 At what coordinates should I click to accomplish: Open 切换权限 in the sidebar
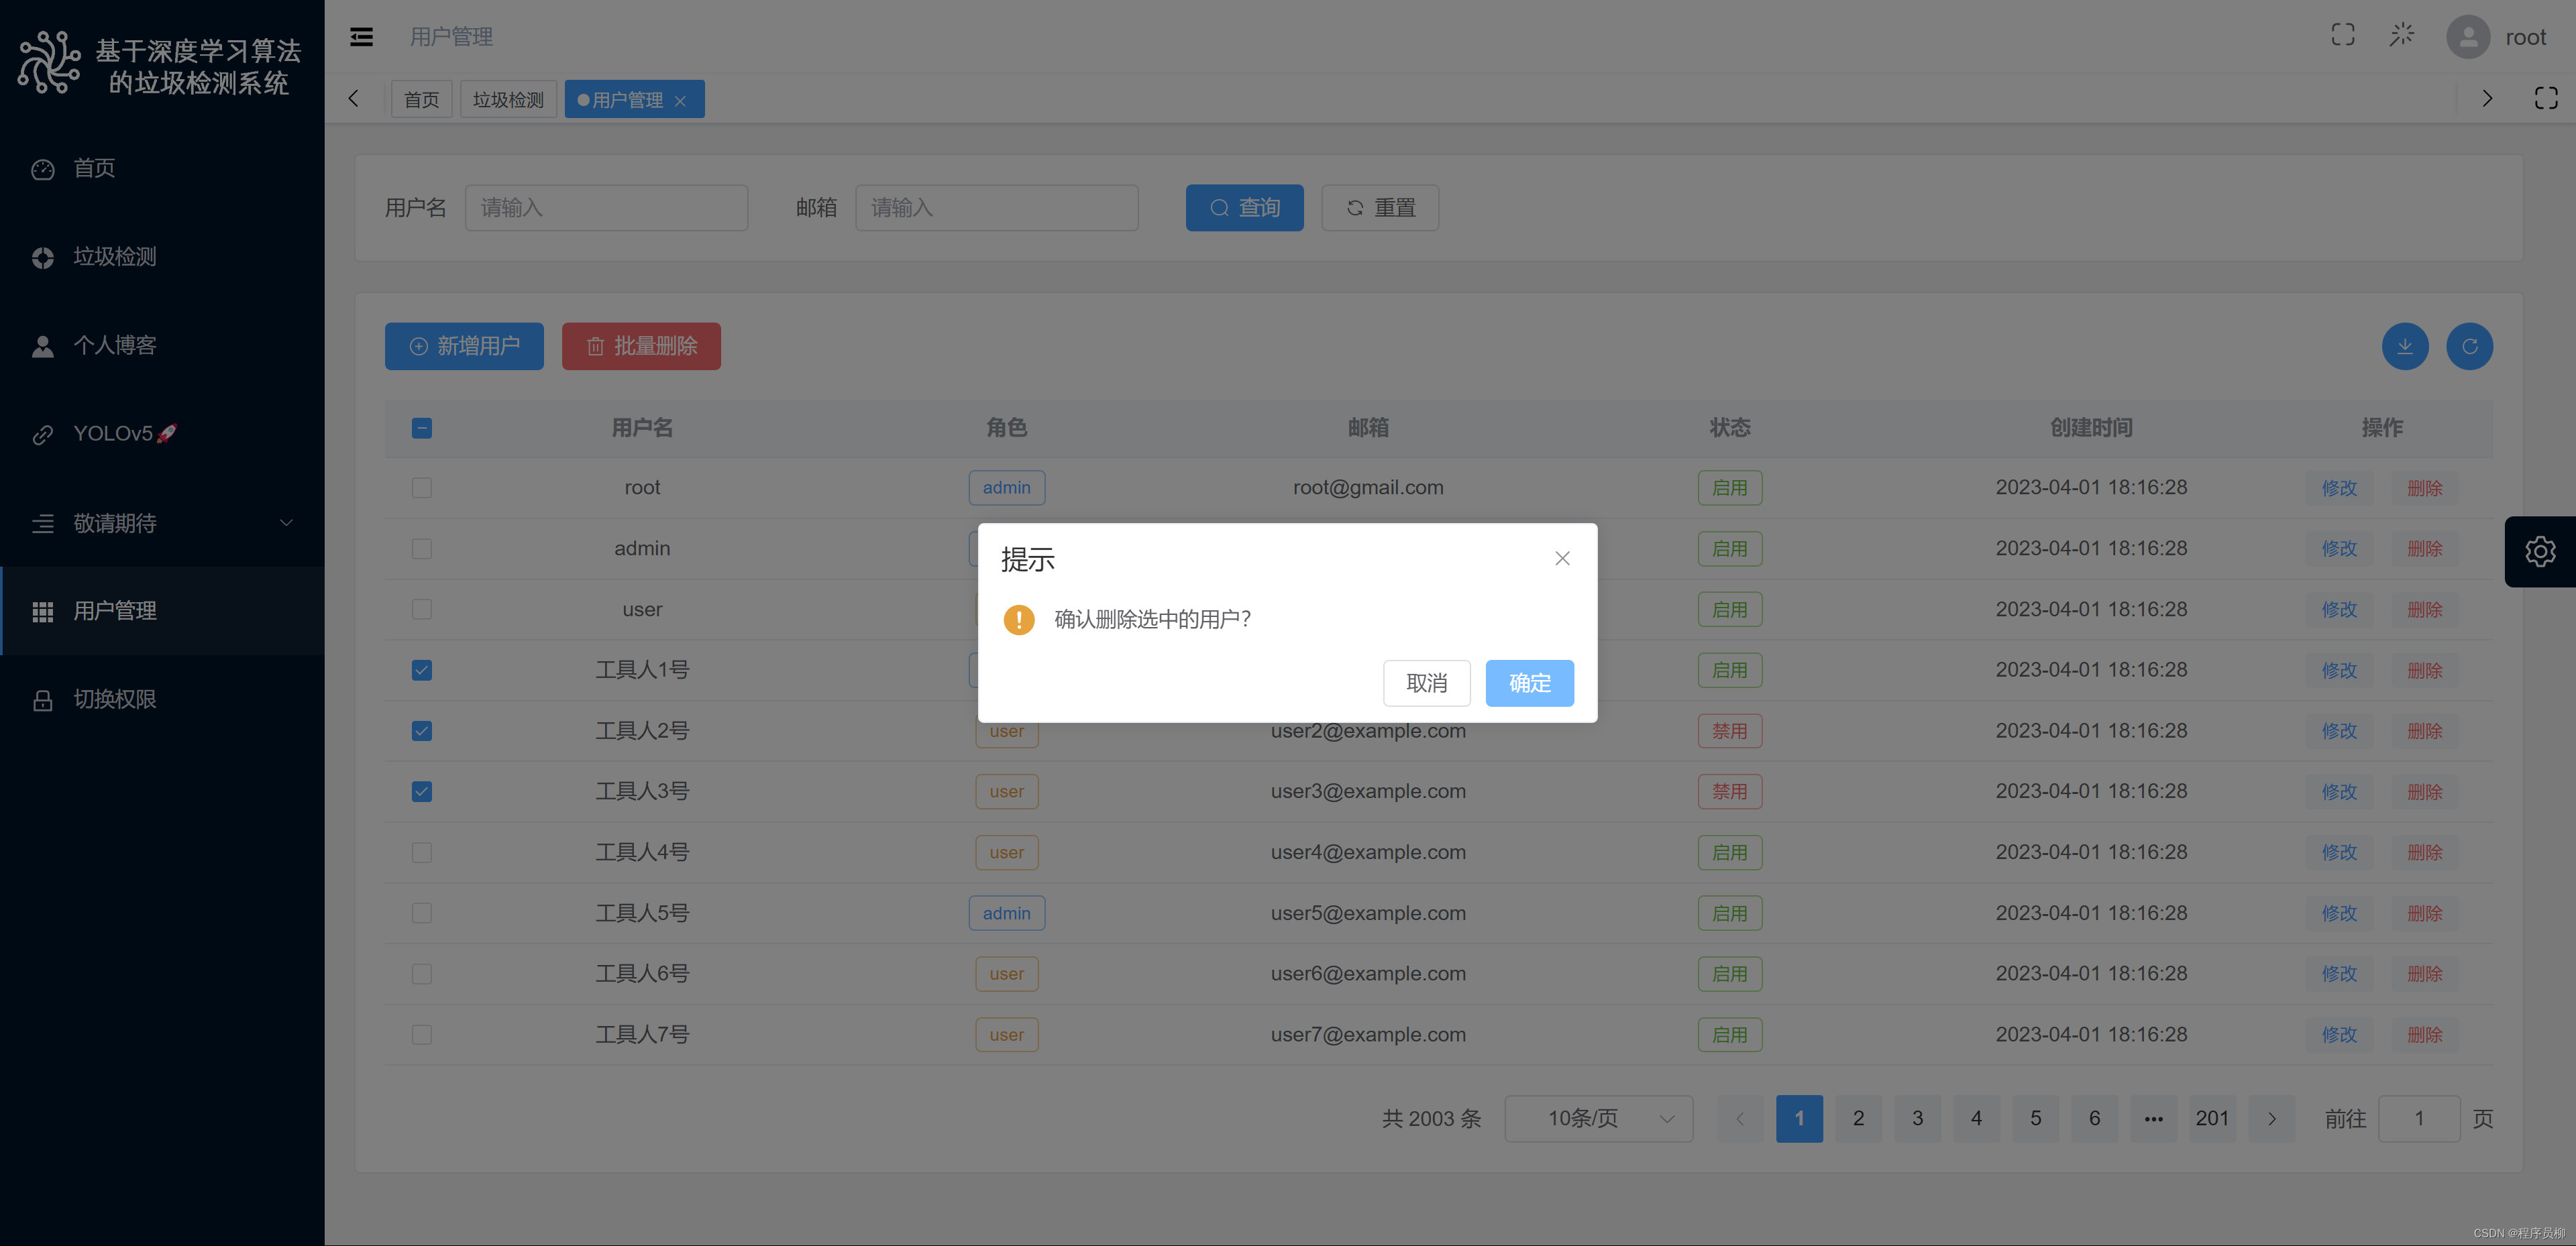click(x=162, y=700)
